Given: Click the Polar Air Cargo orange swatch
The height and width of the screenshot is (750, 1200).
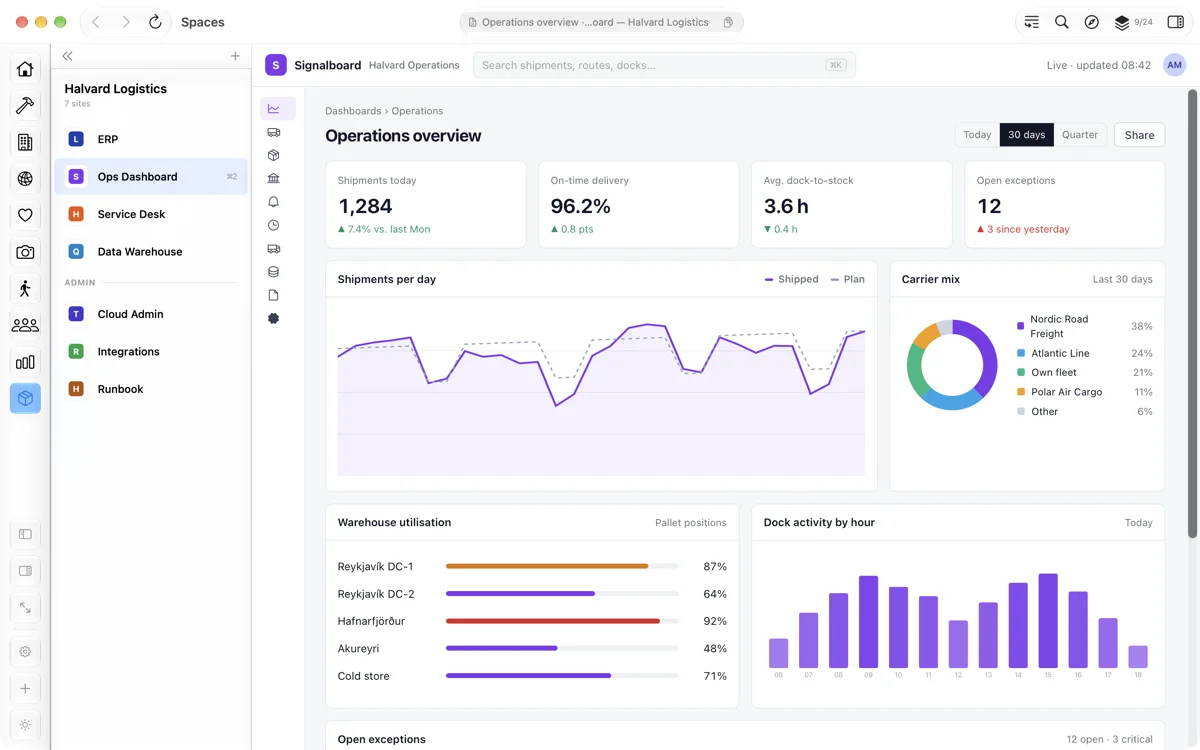Looking at the screenshot, I should coord(1020,392).
